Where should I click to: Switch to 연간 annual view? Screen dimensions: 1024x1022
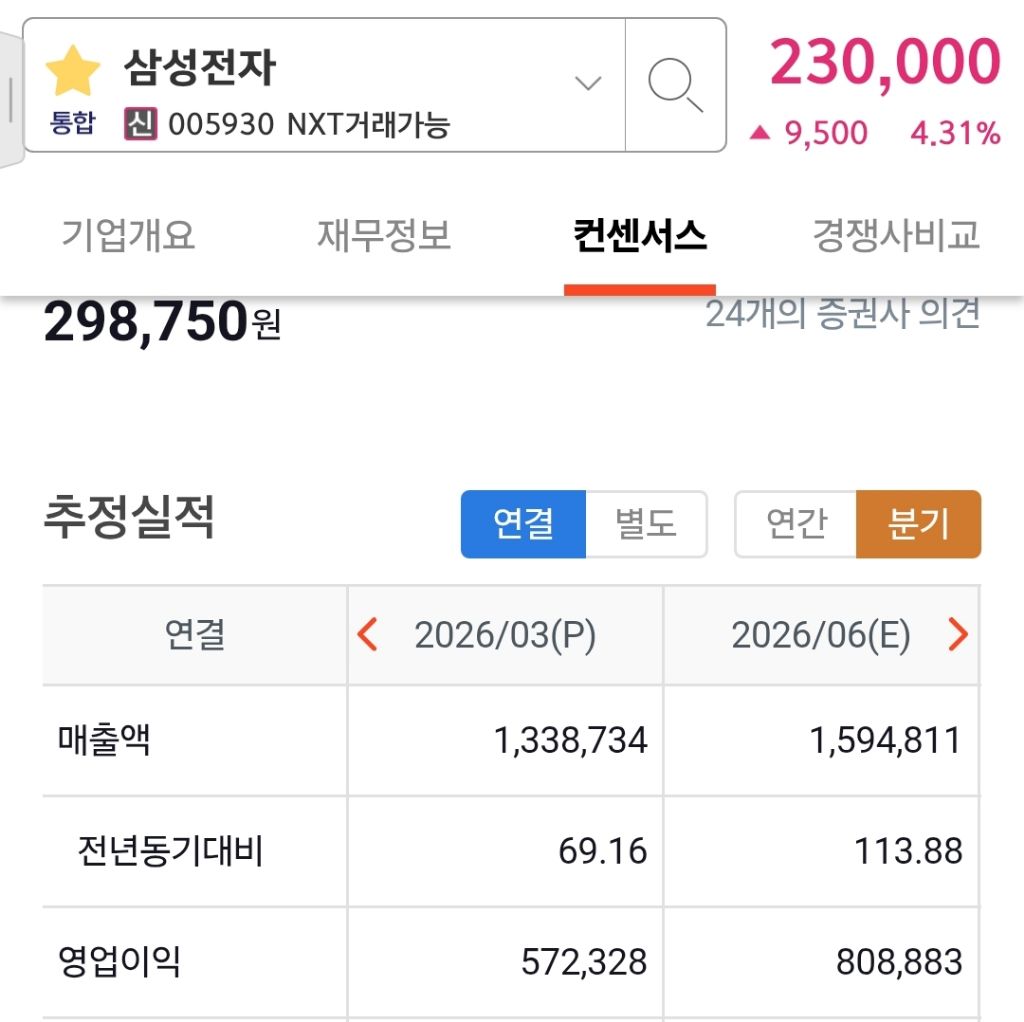(x=795, y=524)
